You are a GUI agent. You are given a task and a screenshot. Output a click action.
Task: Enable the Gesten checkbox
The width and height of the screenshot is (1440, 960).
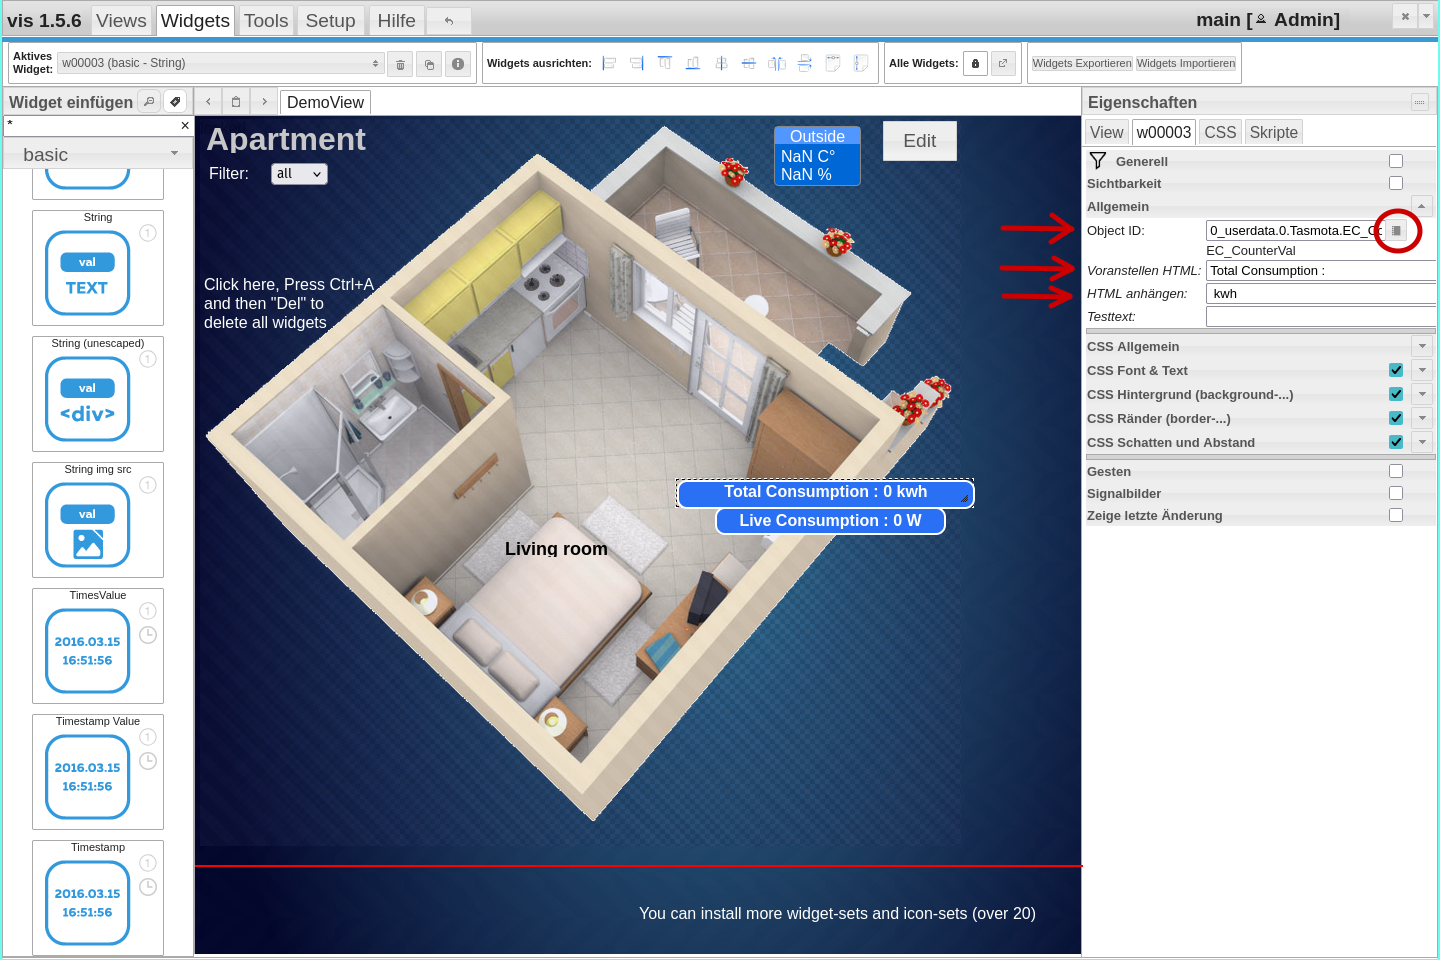point(1396,470)
